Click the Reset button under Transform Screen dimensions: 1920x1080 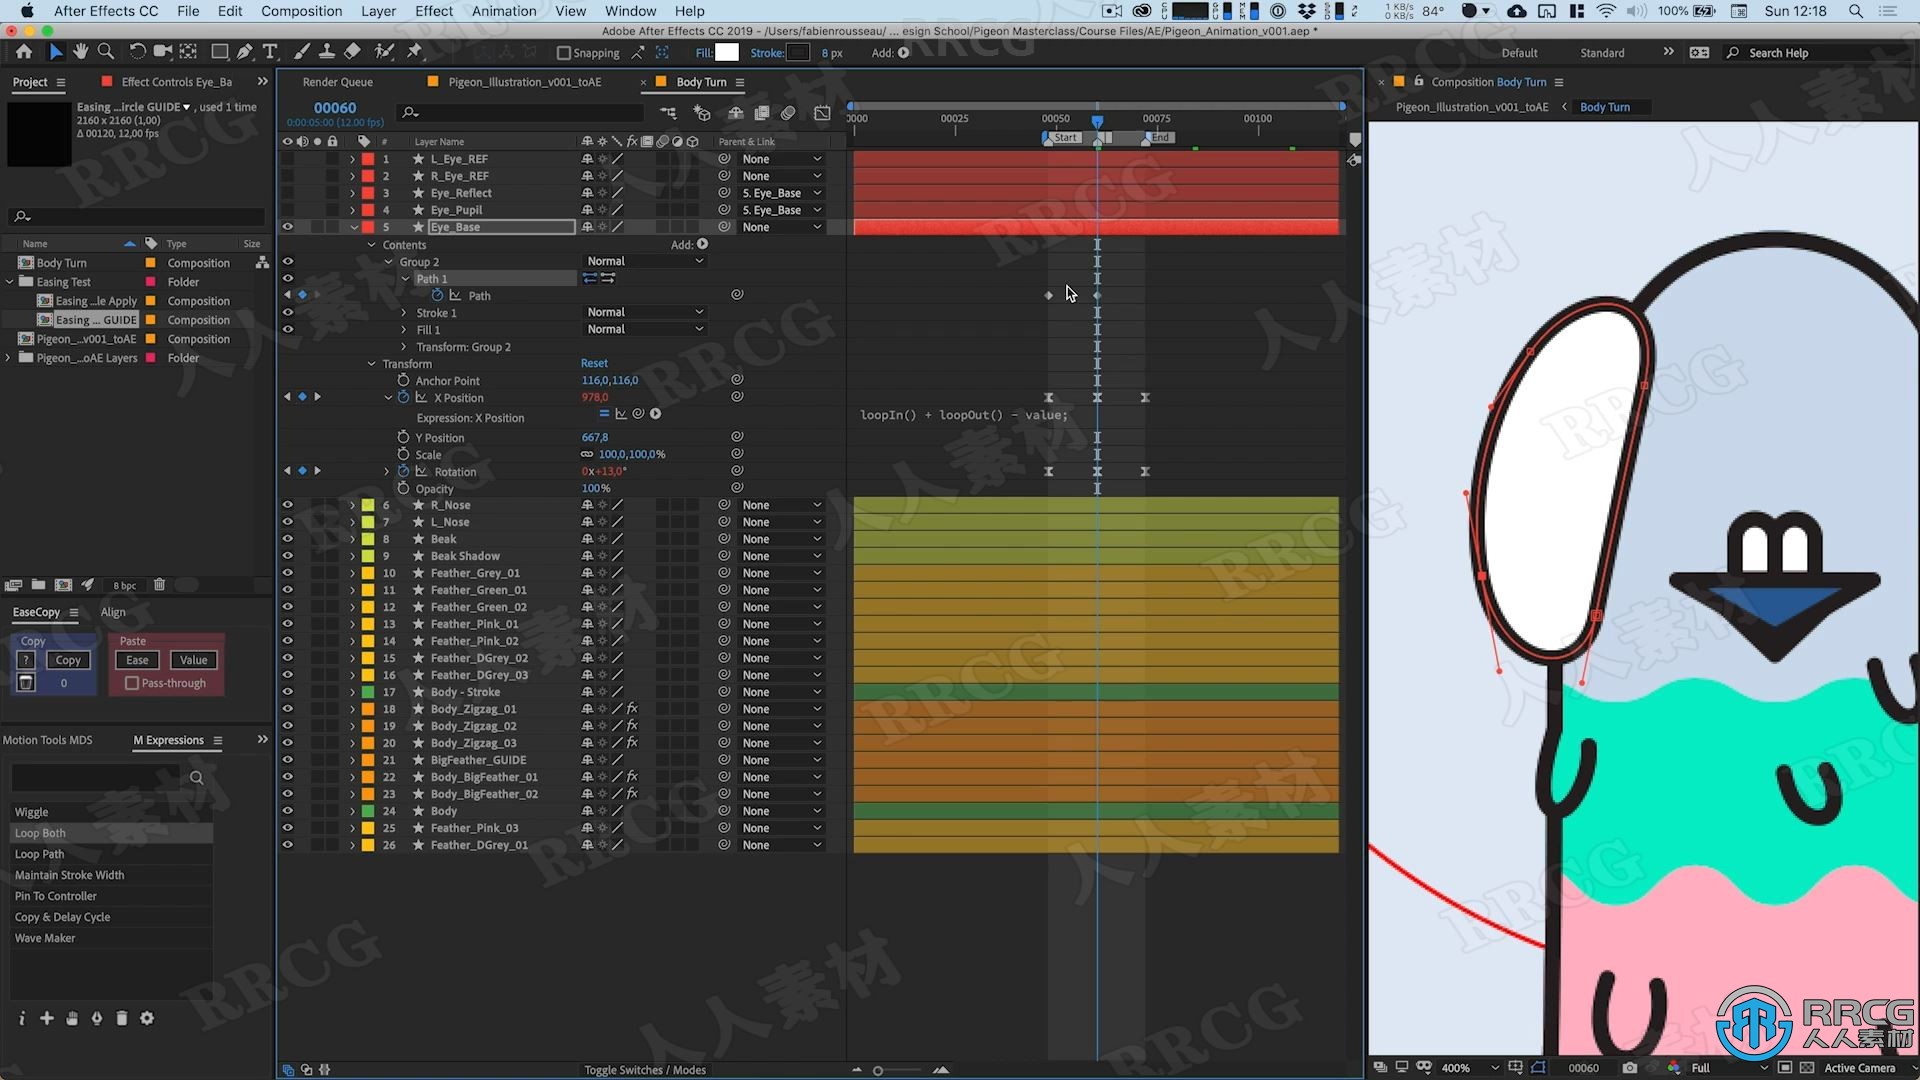point(593,363)
